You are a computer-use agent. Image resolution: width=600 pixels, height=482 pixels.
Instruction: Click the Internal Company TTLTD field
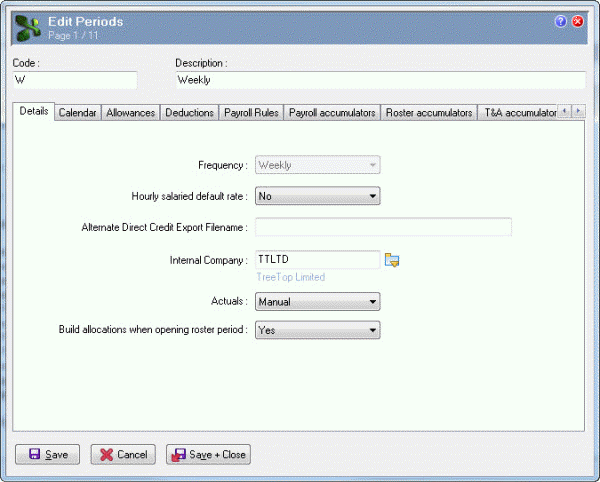[318, 260]
